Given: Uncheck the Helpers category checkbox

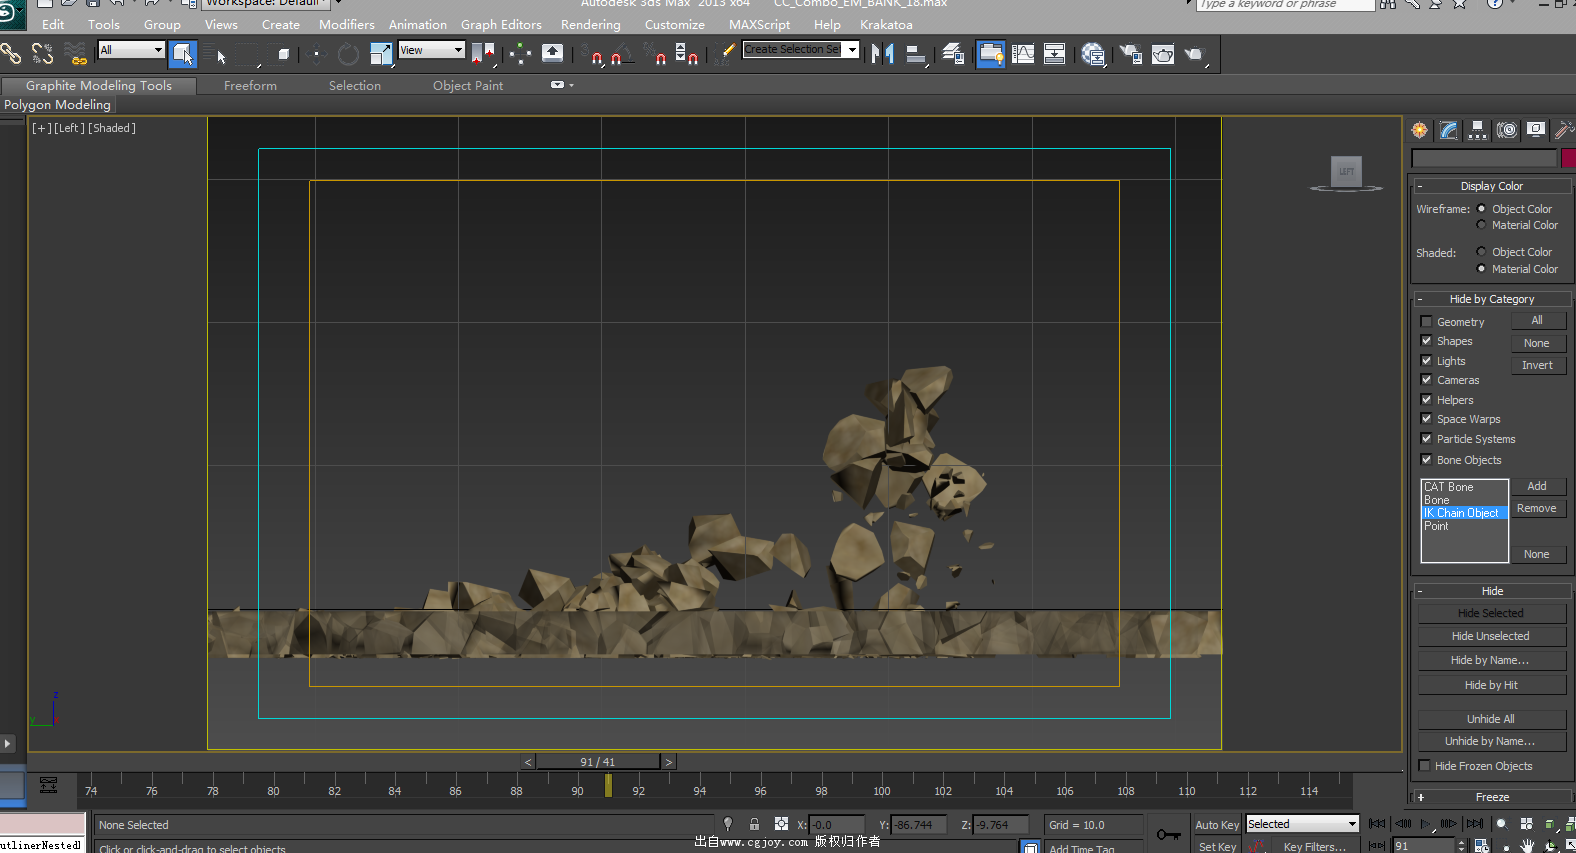Looking at the screenshot, I should click(1427, 400).
